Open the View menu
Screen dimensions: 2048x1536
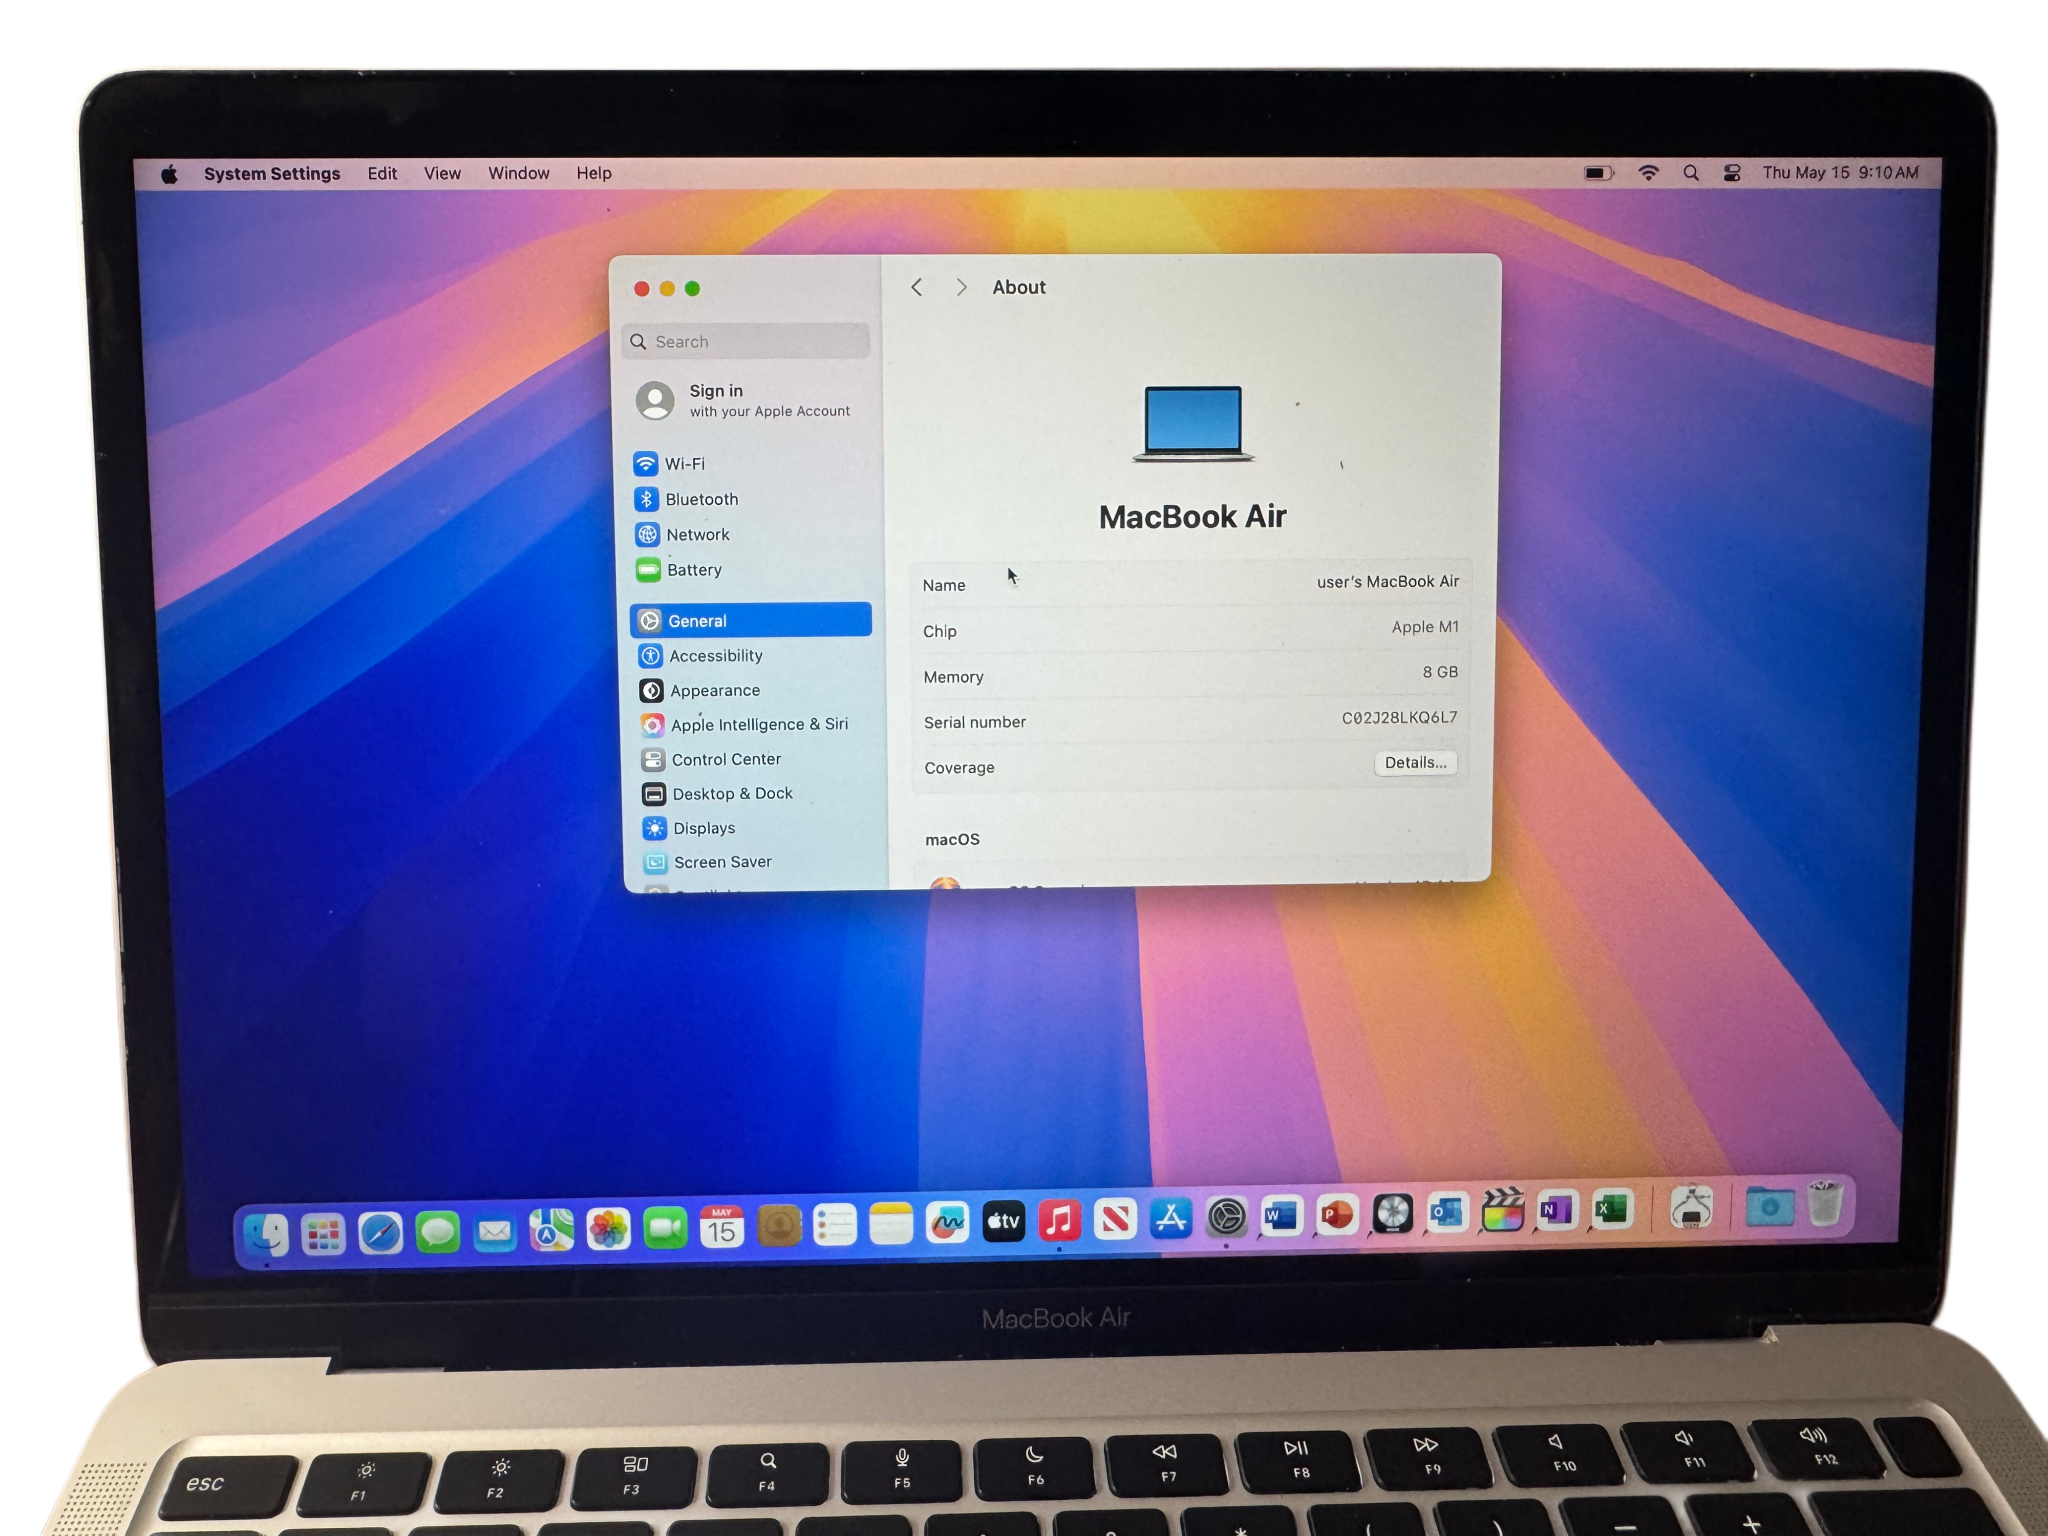click(x=442, y=174)
